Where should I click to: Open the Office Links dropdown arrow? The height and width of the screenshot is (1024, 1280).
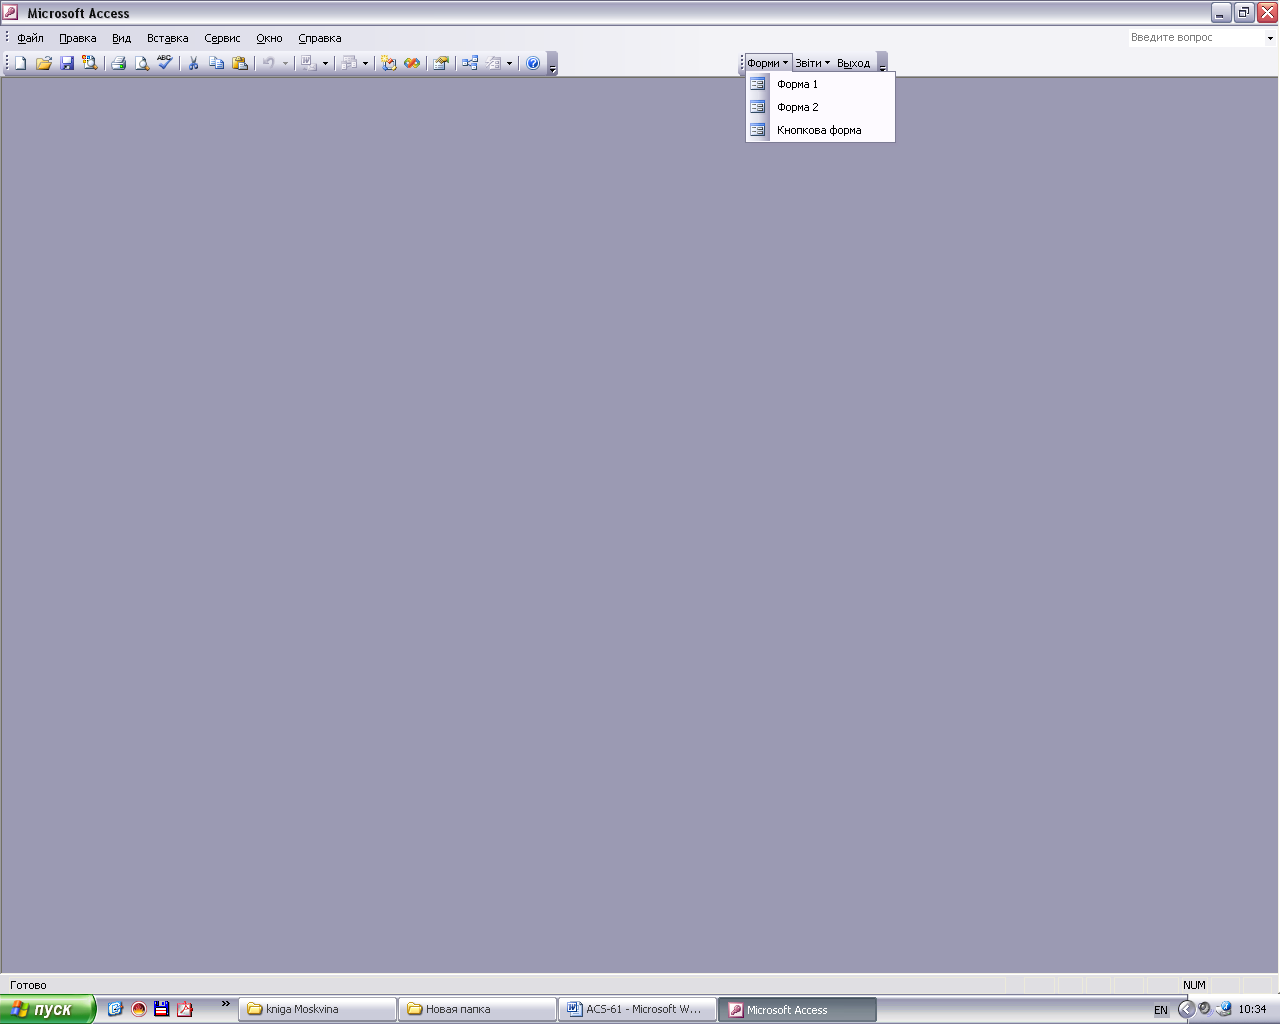click(x=325, y=63)
